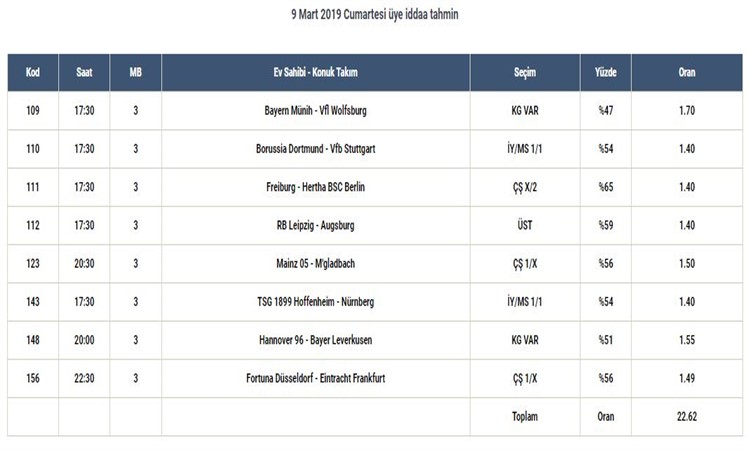The width and height of the screenshot is (750, 450).
Task: Click the total odds value 22.62
Action: [x=687, y=417]
